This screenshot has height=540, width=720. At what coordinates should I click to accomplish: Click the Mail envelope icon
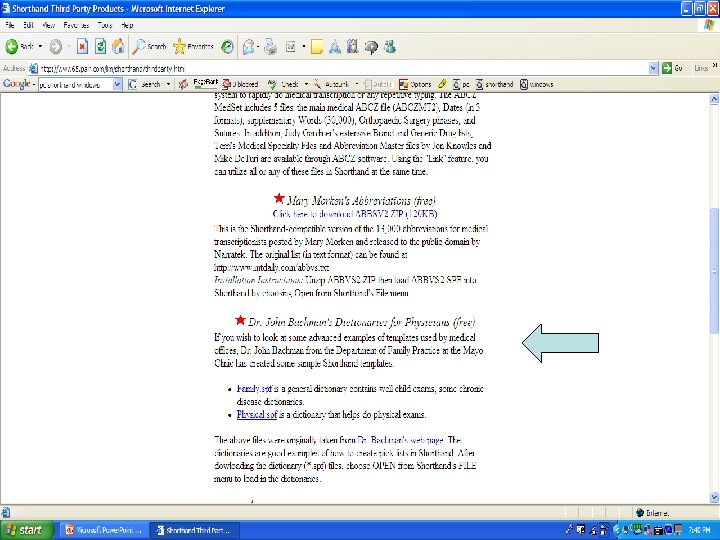(x=248, y=46)
